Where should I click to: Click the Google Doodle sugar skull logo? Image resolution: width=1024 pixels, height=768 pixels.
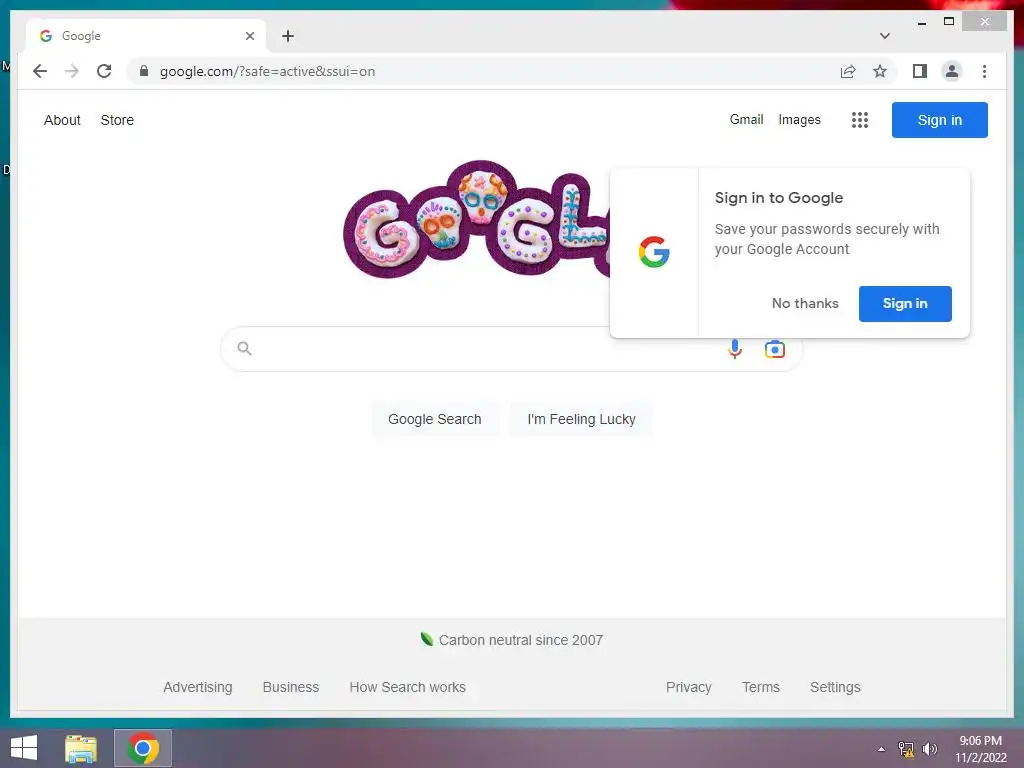pyautogui.click(x=477, y=220)
